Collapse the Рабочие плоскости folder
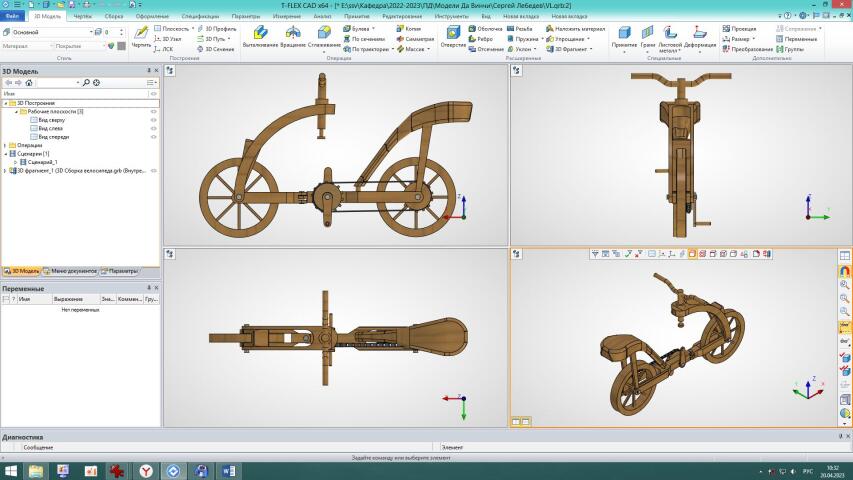 [x=16, y=112]
